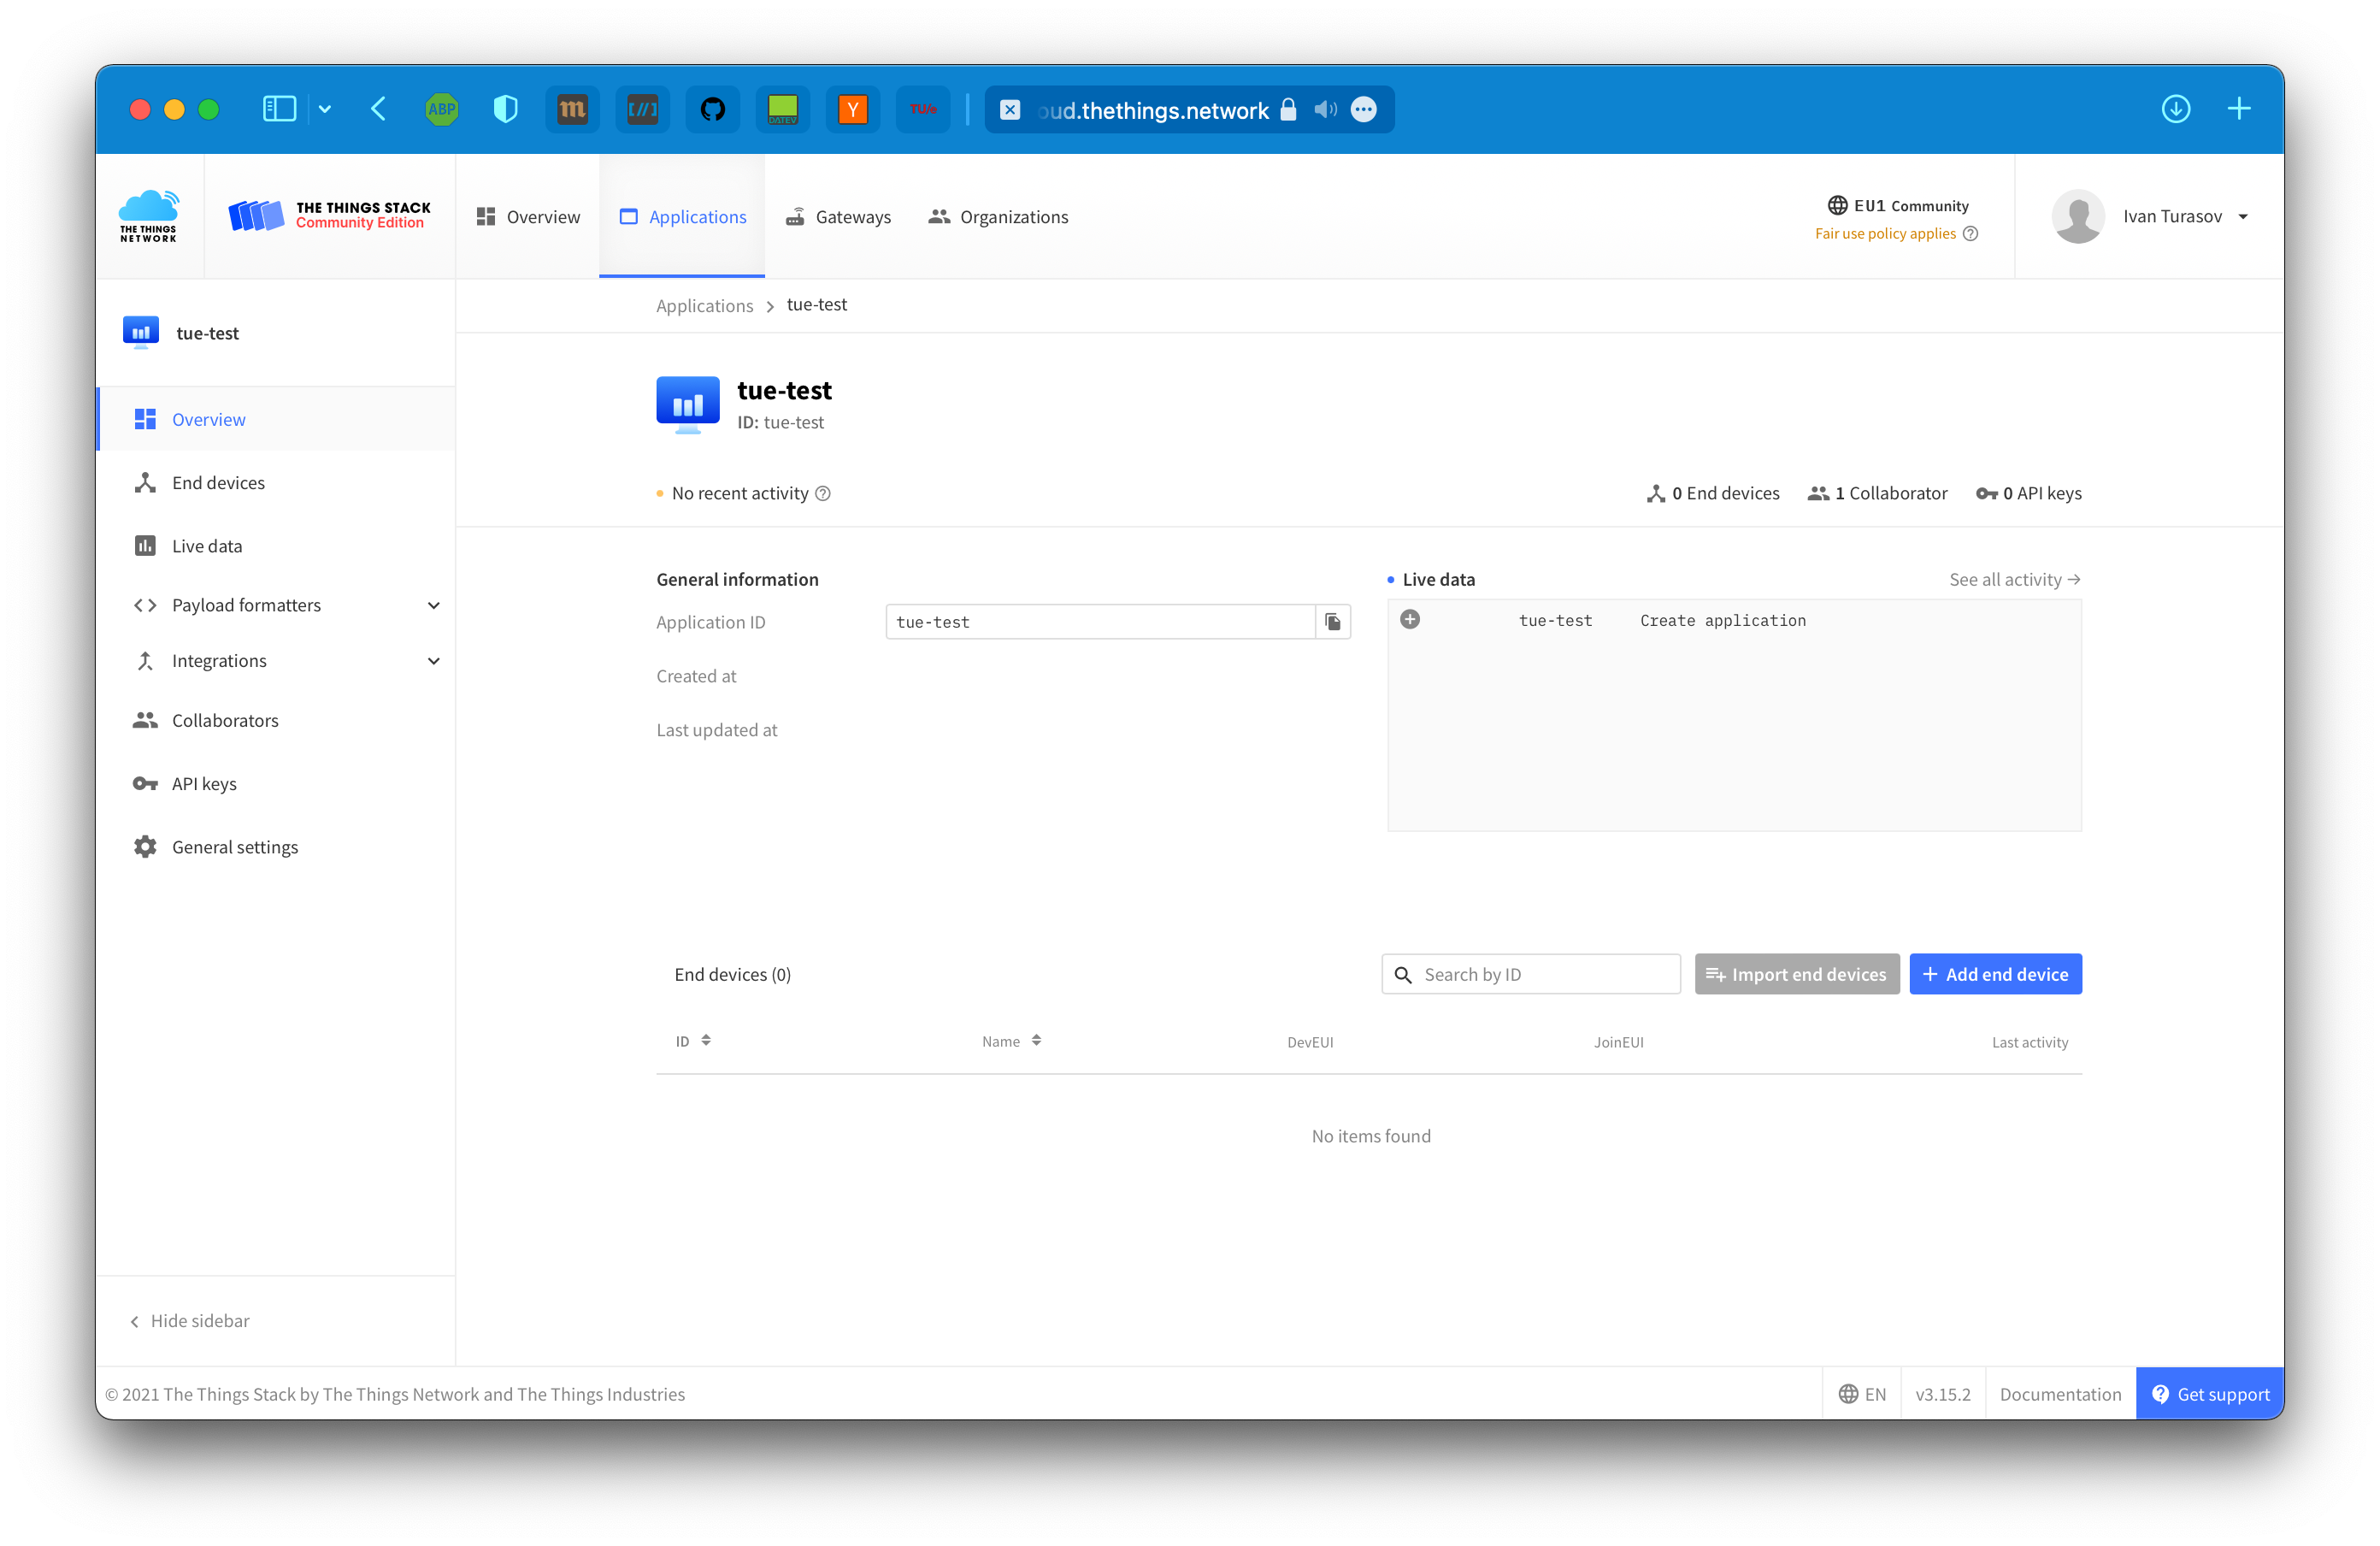Click the tue-test application icon
Image resolution: width=2380 pixels, height=1546 pixels.
(686, 403)
